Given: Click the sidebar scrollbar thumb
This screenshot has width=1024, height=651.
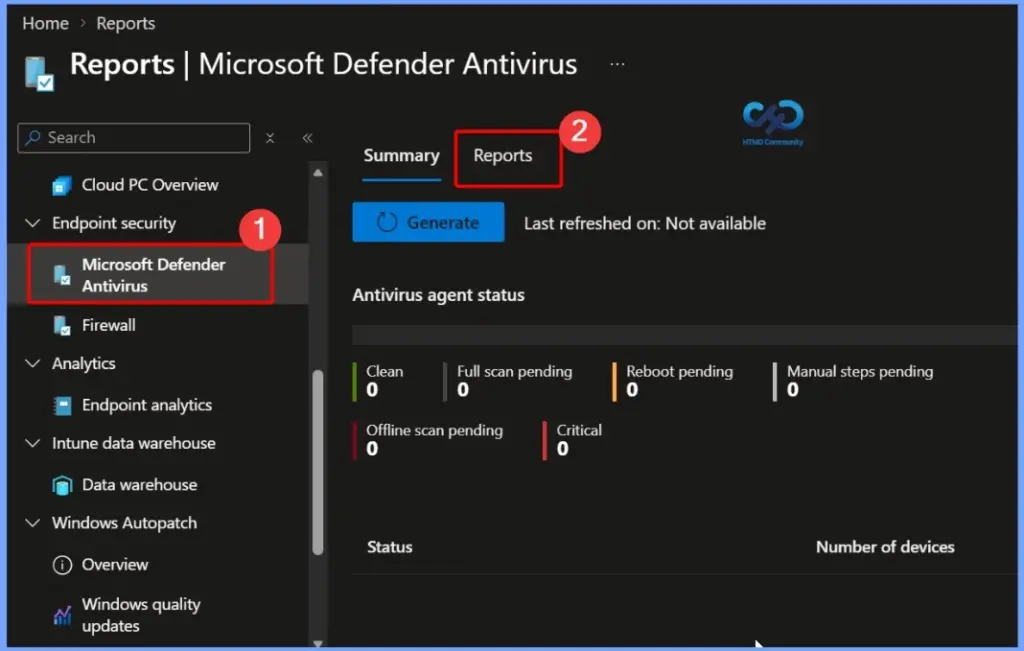Looking at the screenshot, I should (318, 462).
